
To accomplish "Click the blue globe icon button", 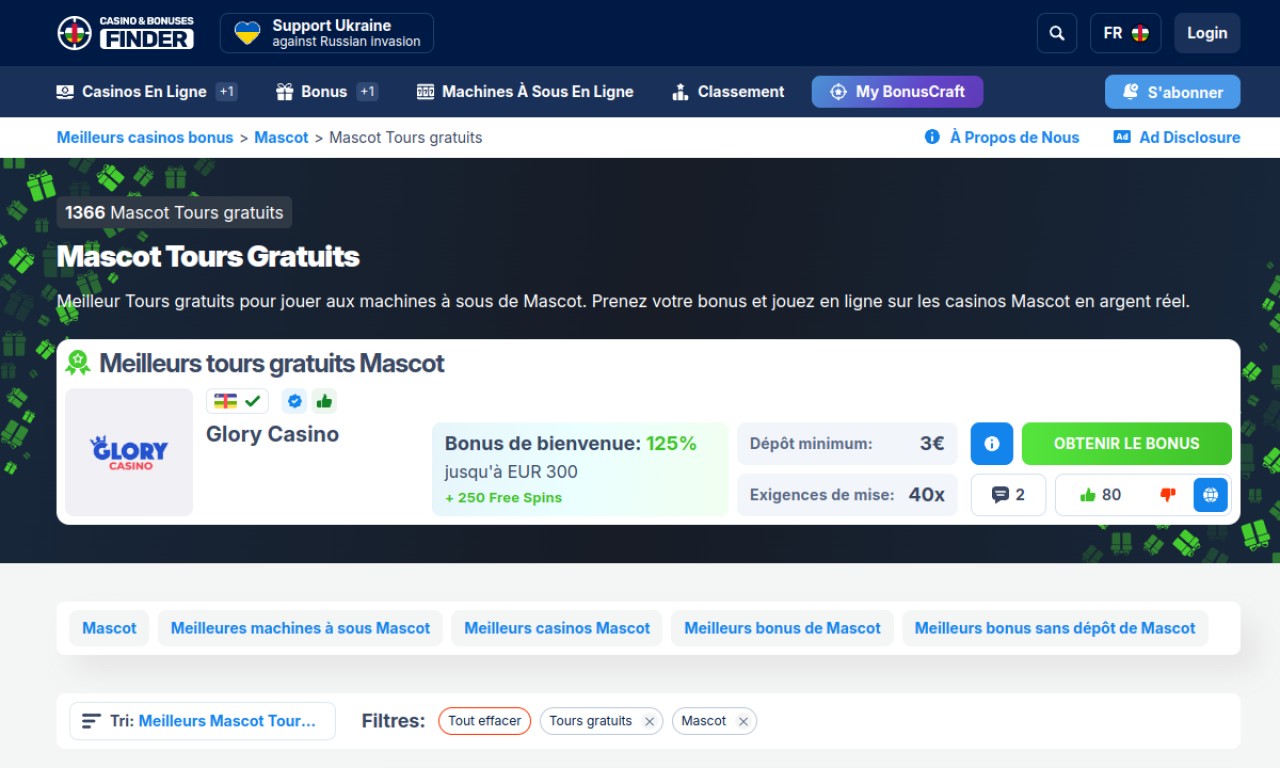I will [x=1210, y=495].
